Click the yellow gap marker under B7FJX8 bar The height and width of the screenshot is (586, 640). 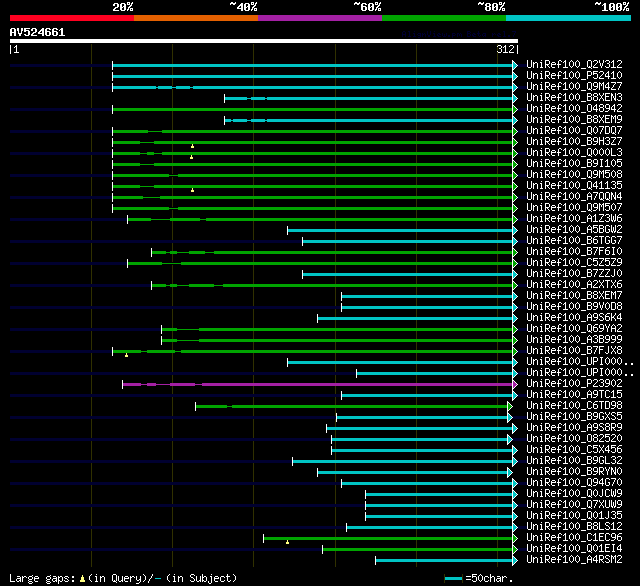[x=127, y=355]
